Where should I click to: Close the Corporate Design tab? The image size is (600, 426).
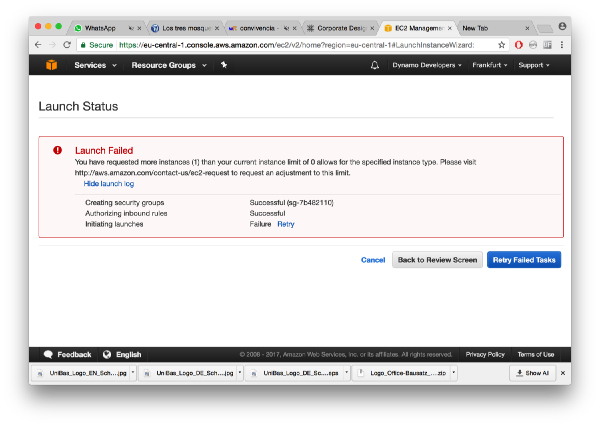[x=372, y=28]
